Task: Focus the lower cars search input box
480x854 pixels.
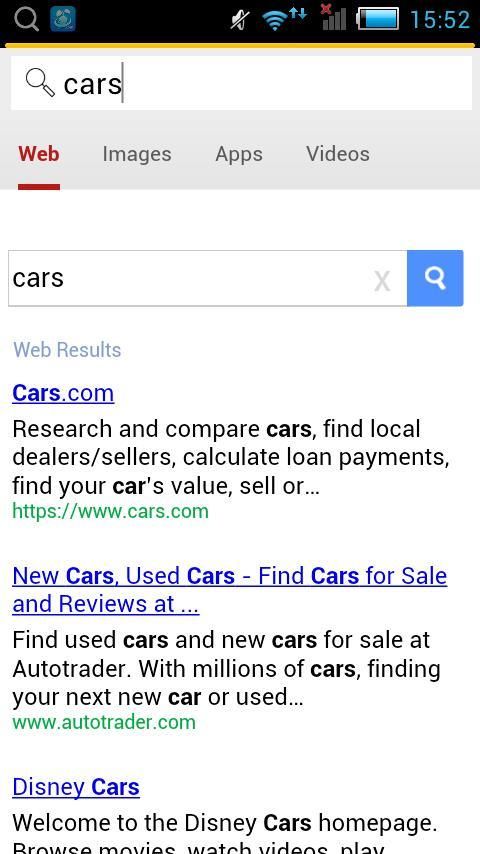Action: (x=208, y=278)
